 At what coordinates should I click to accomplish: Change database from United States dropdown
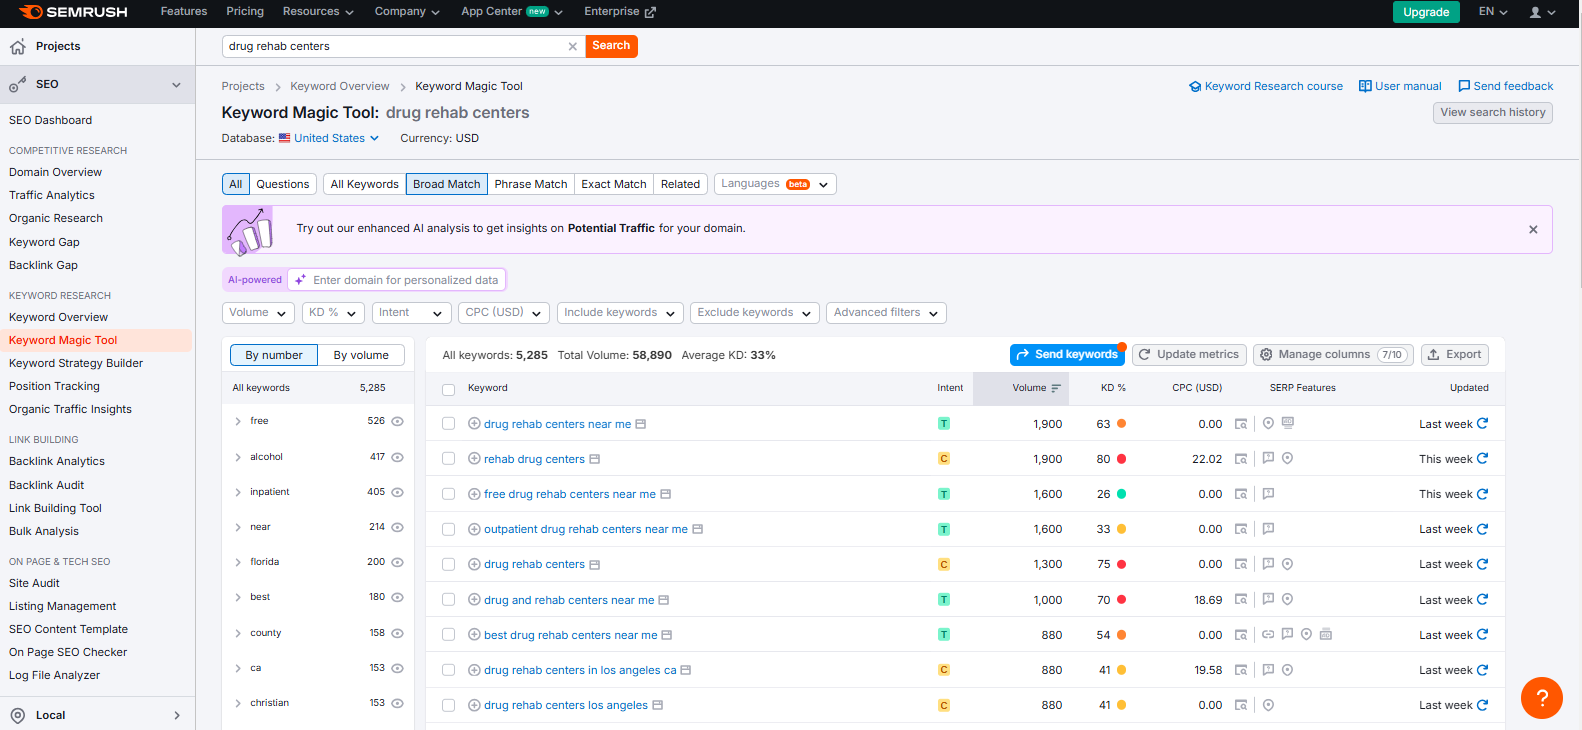pos(329,138)
